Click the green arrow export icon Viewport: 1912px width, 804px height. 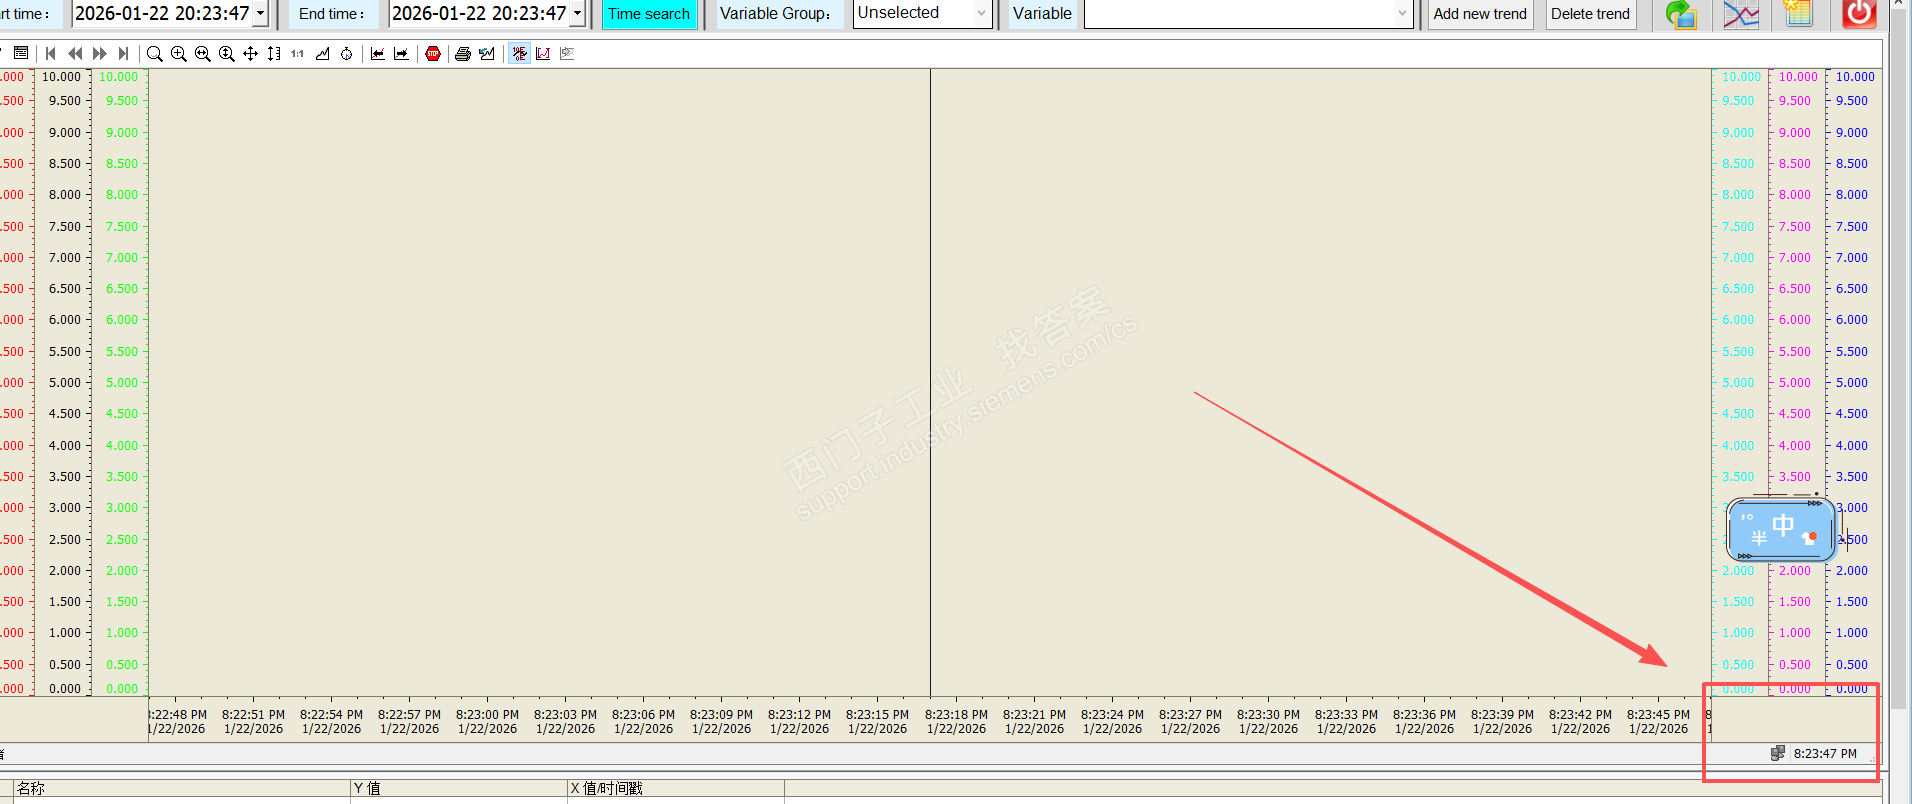[x=1681, y=14]
